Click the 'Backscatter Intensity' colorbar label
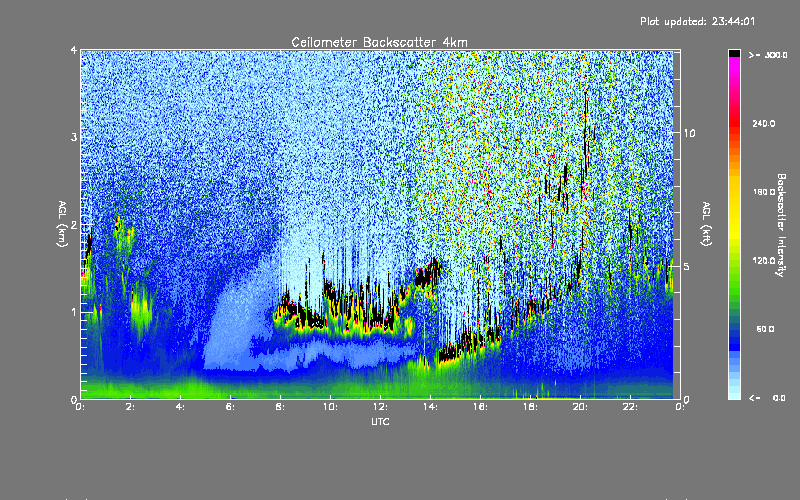The height and width of the screenshot is (500, 800). (781, 225)
